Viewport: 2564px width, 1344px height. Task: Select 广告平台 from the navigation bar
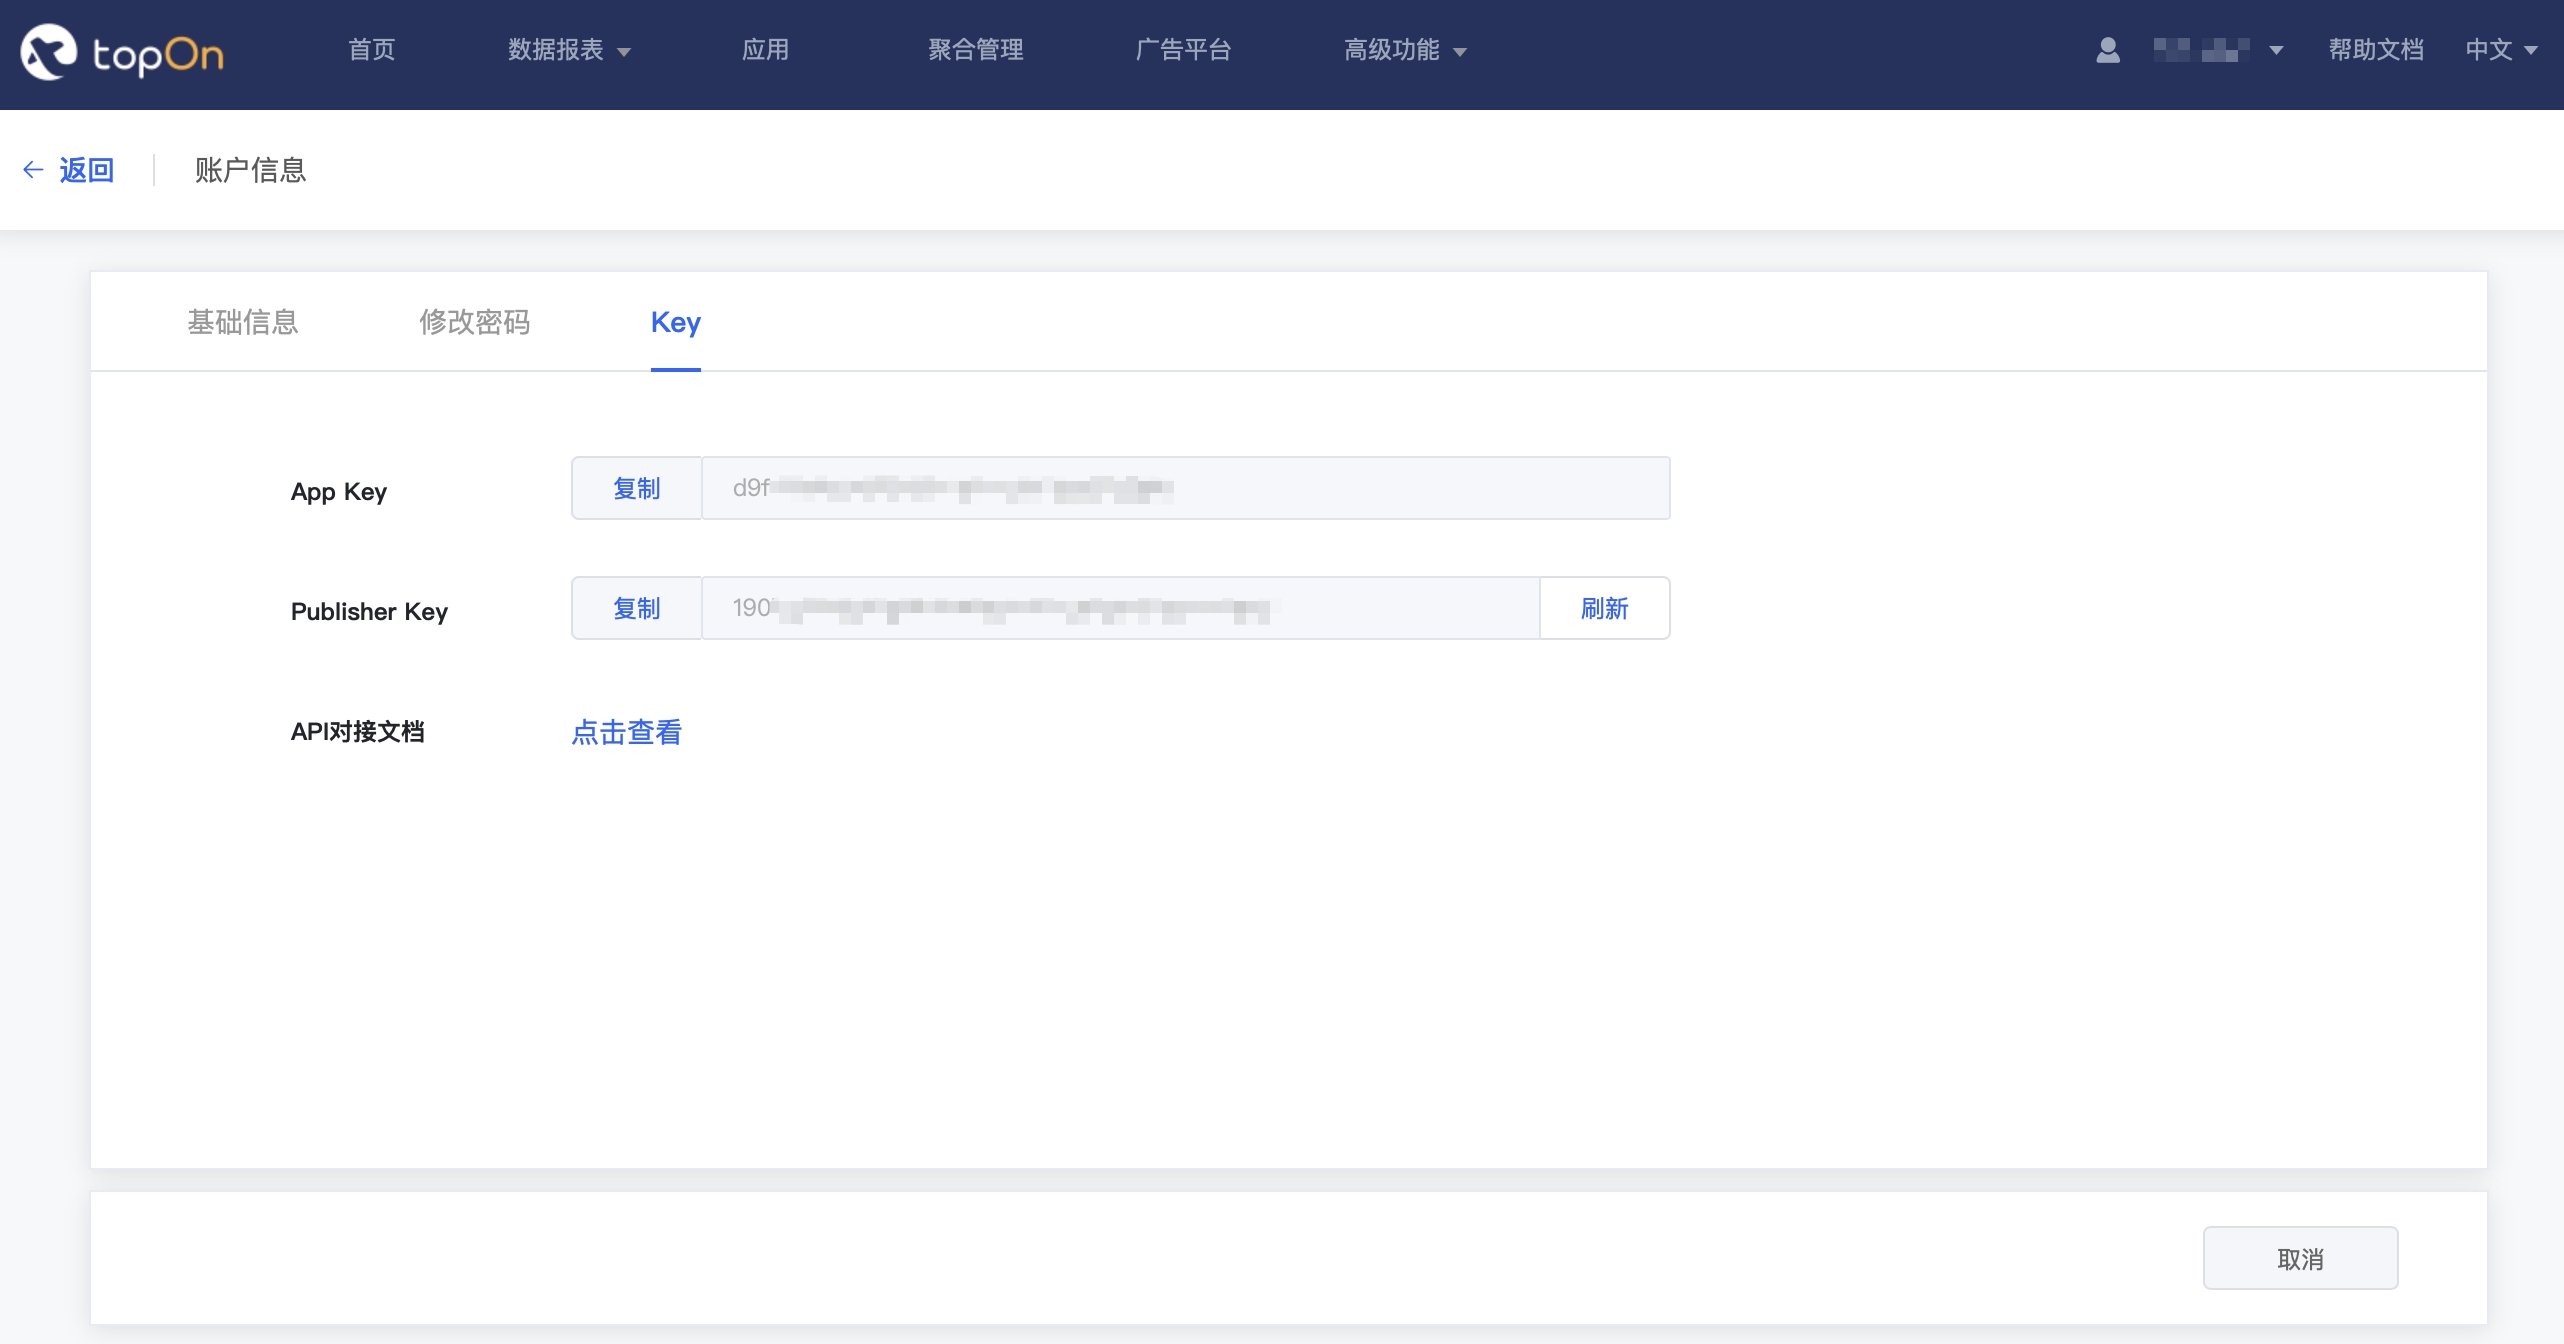[x=1183, y=50]
